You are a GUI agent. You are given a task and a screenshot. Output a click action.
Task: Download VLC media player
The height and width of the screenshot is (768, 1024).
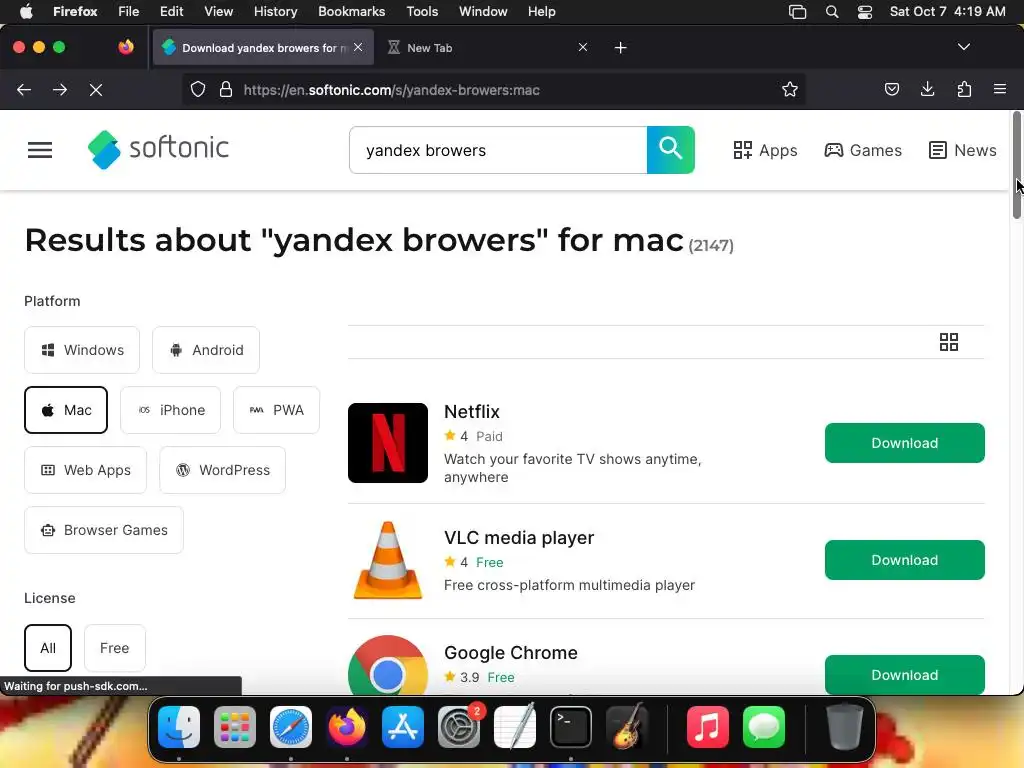pyautogui.click(x=904, y=560)
